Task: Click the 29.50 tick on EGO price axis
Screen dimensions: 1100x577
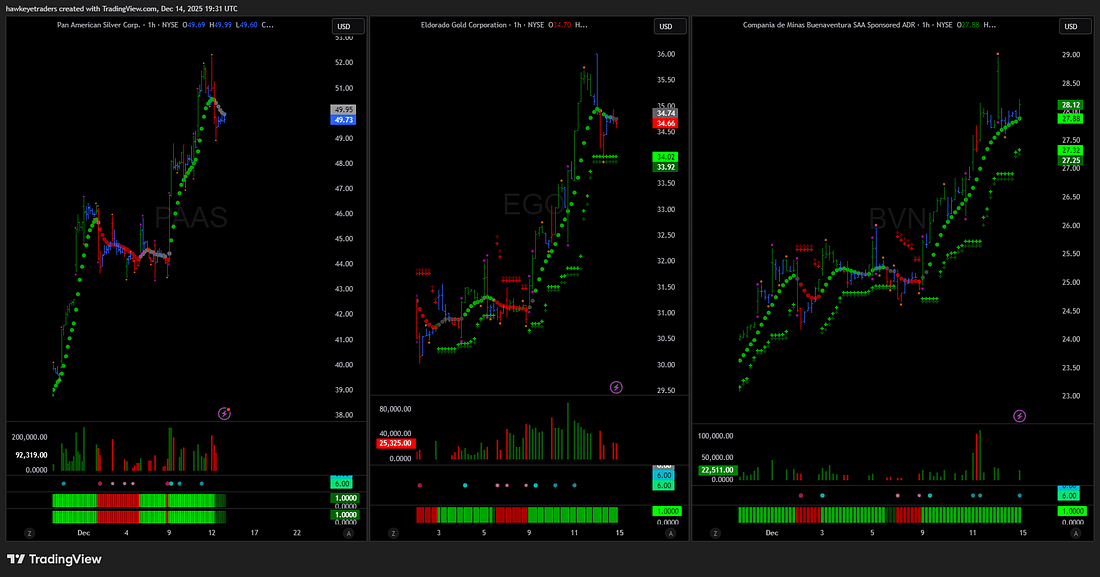Action: tap(666, 391)
